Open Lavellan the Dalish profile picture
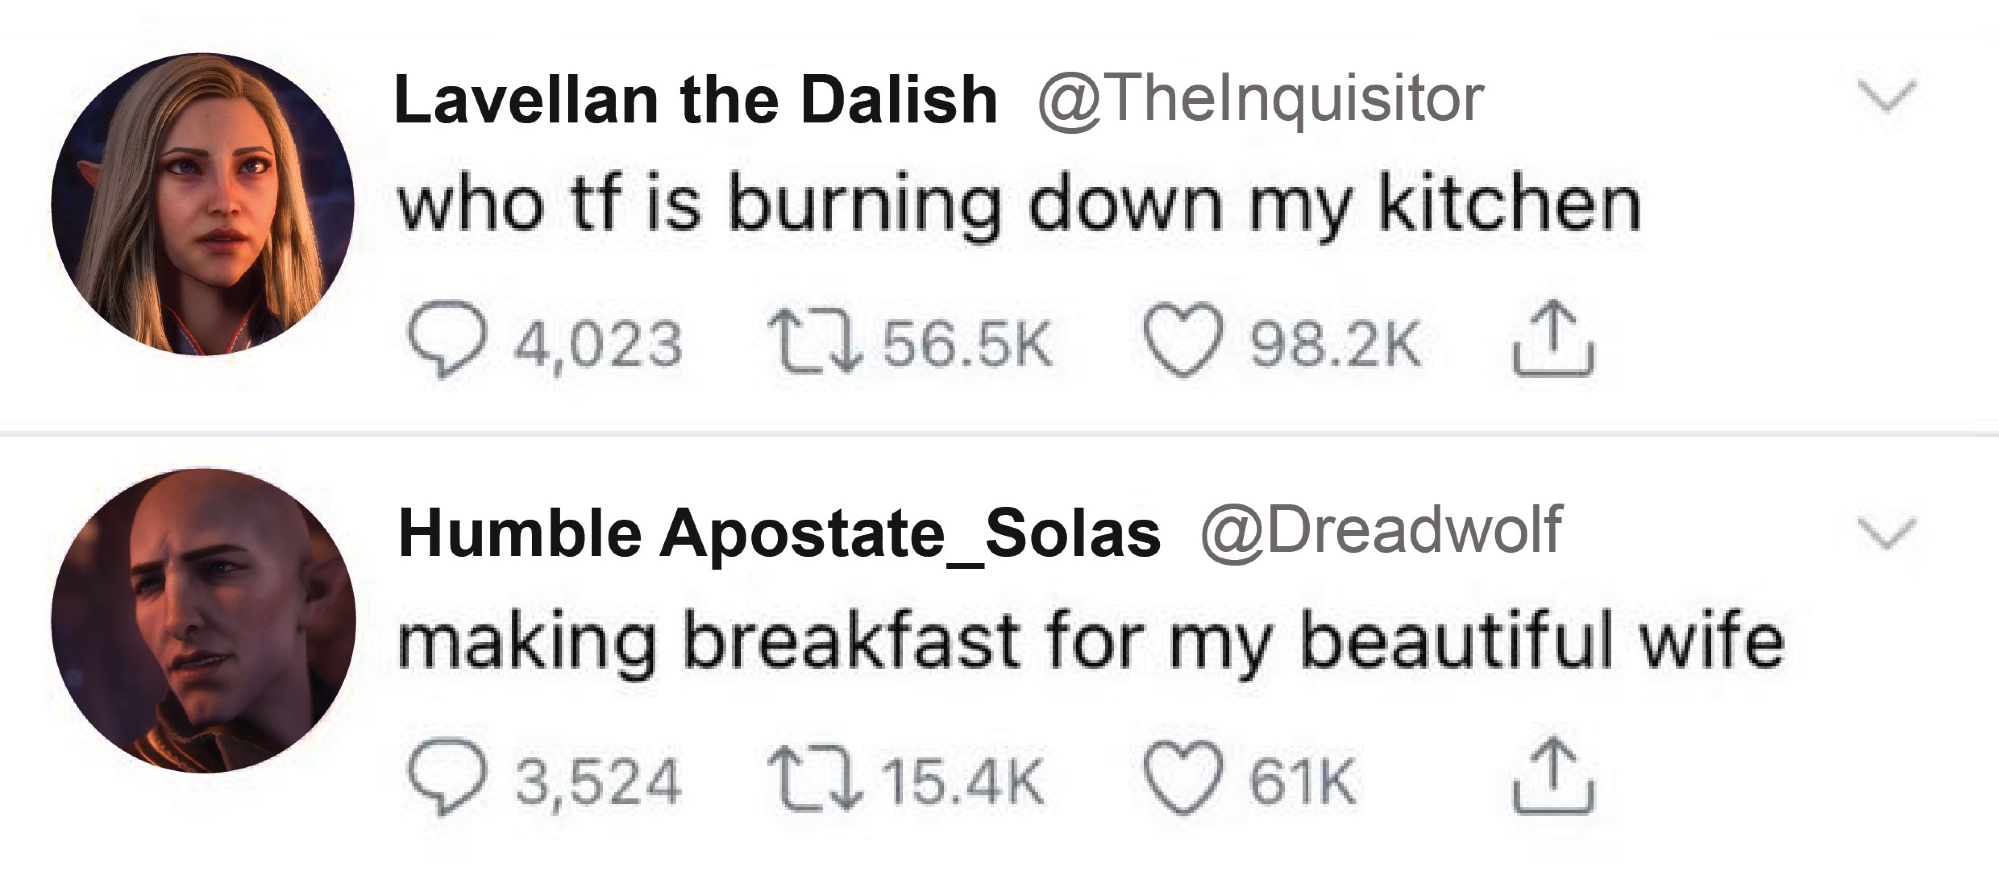 203,204
